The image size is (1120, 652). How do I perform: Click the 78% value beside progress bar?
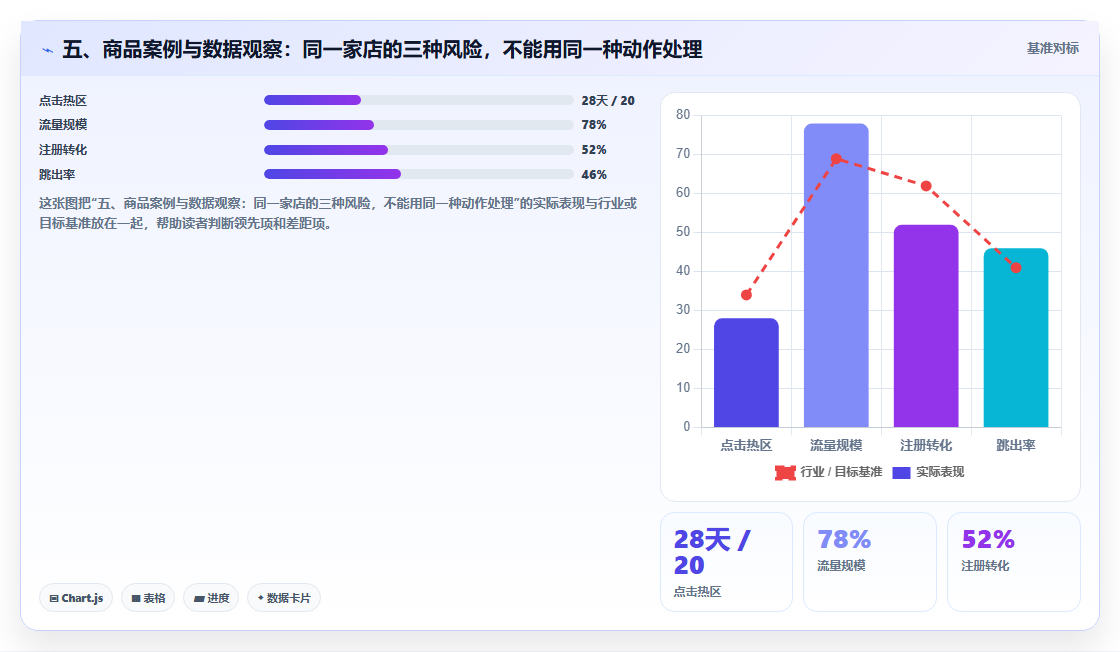pos(594,125)
